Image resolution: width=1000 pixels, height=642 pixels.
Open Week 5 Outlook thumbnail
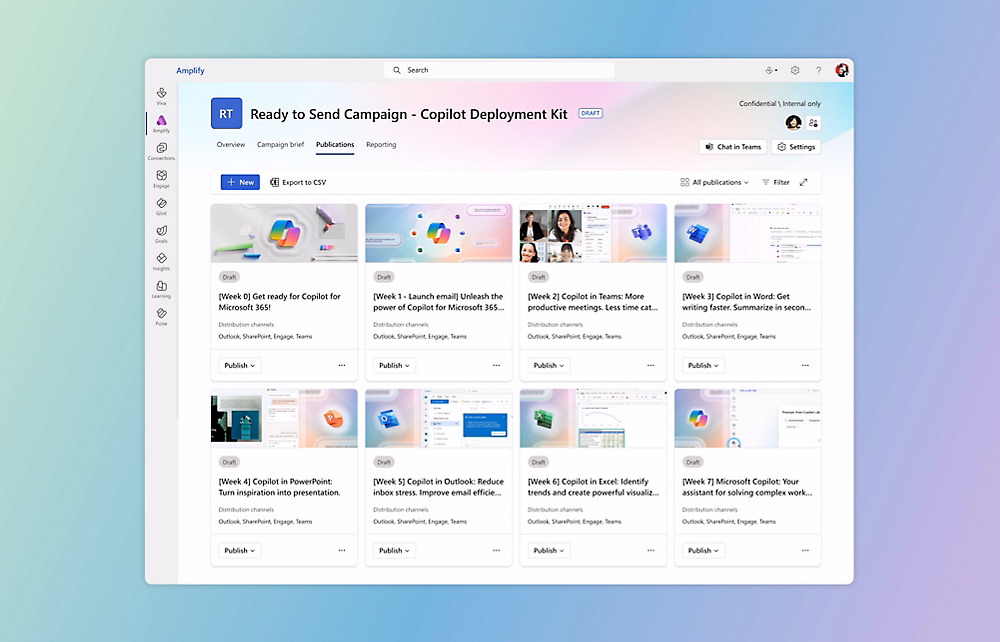[x=439, y=418]
